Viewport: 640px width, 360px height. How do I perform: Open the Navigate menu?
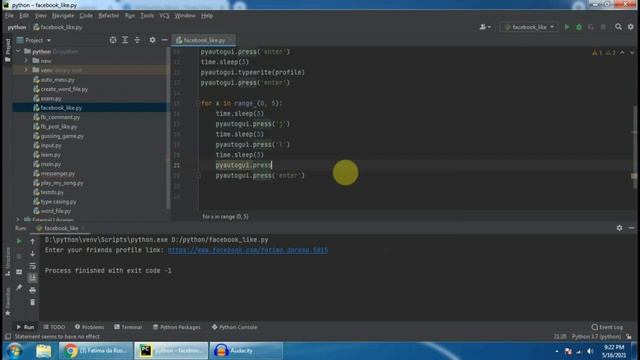click(63, 16)
